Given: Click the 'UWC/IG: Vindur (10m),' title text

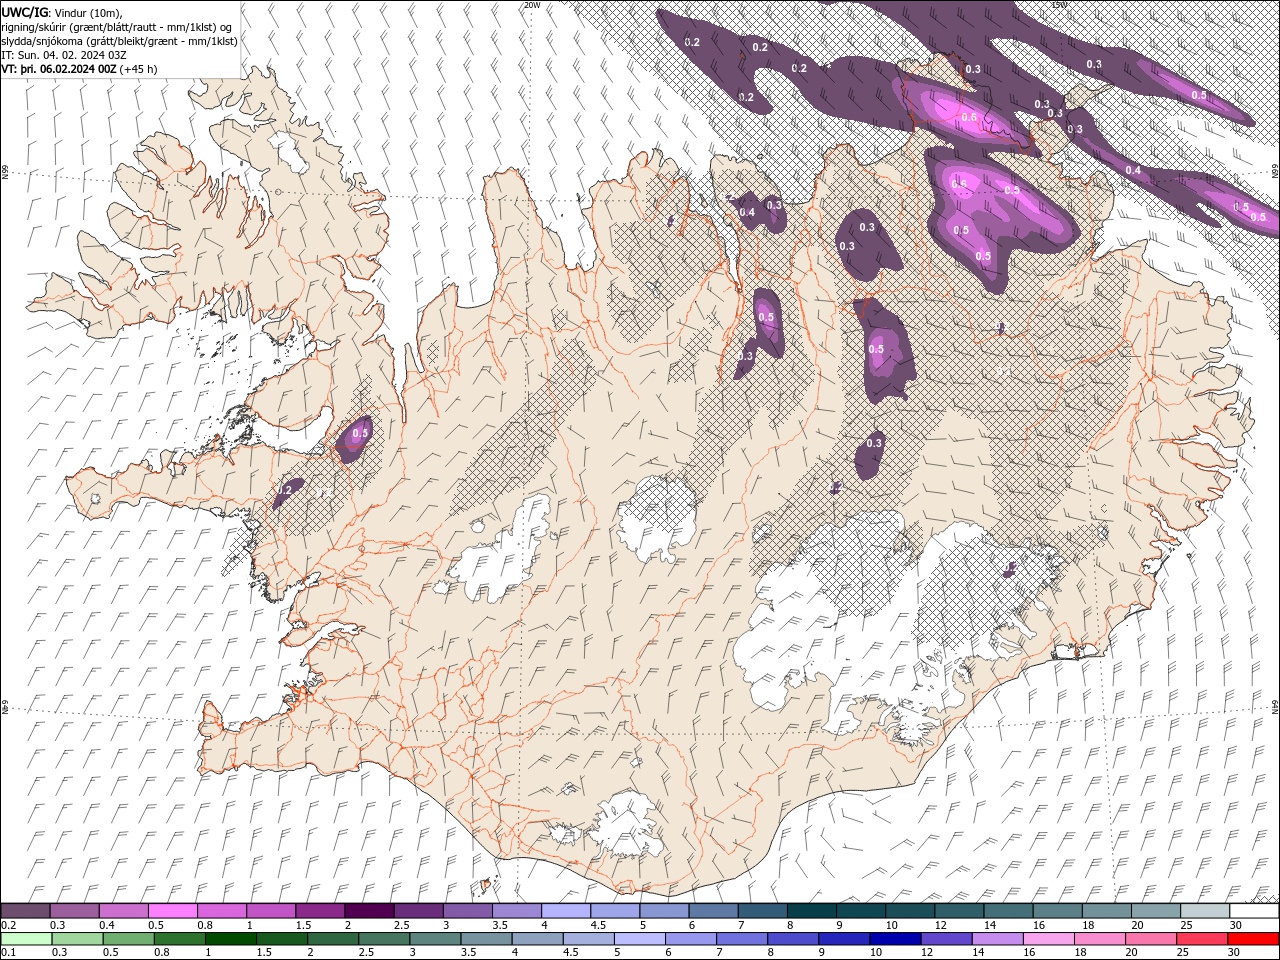Looking at the screenshot, I should (x=62, y=12).
